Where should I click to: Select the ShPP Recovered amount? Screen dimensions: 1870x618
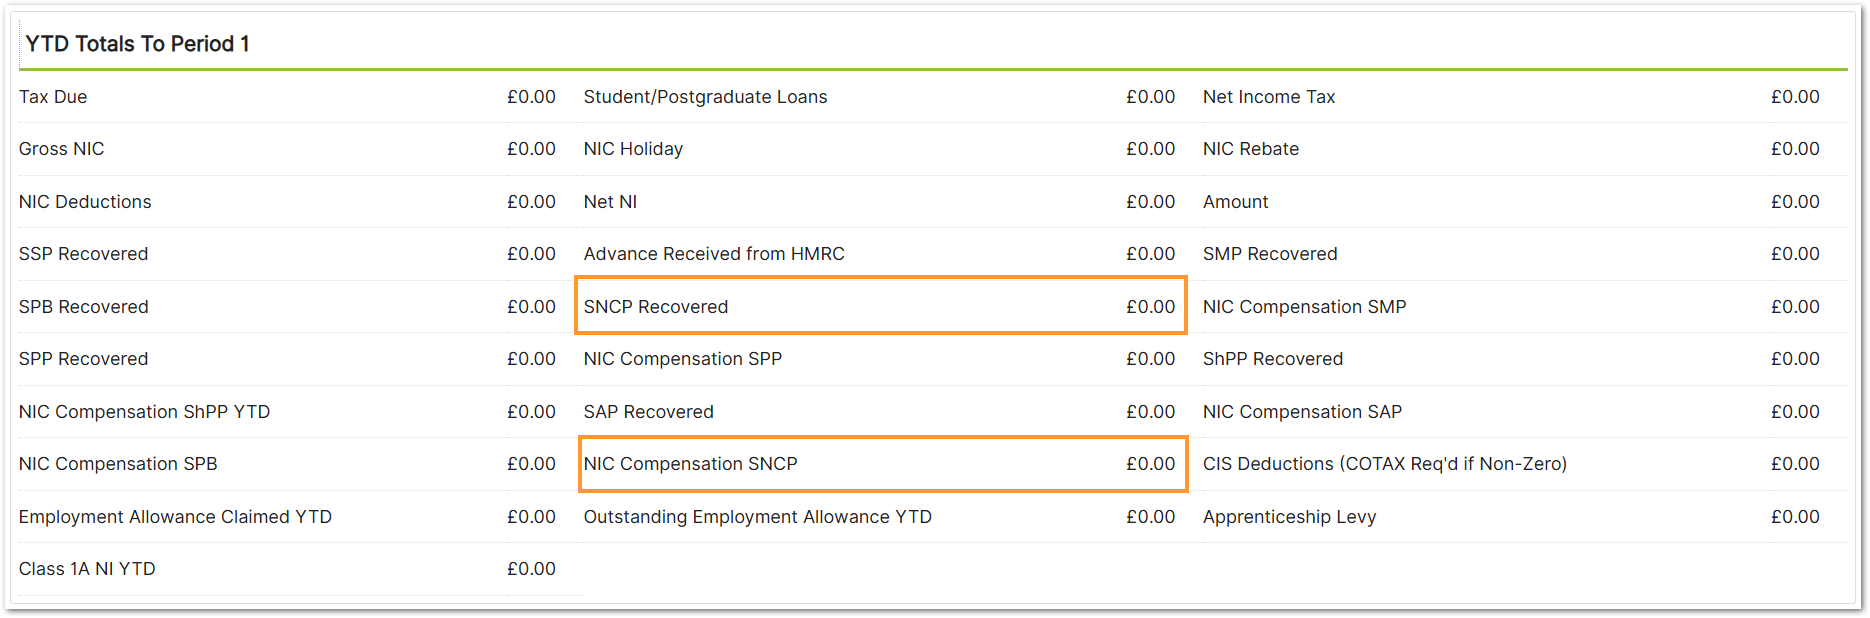[1795, 359]
